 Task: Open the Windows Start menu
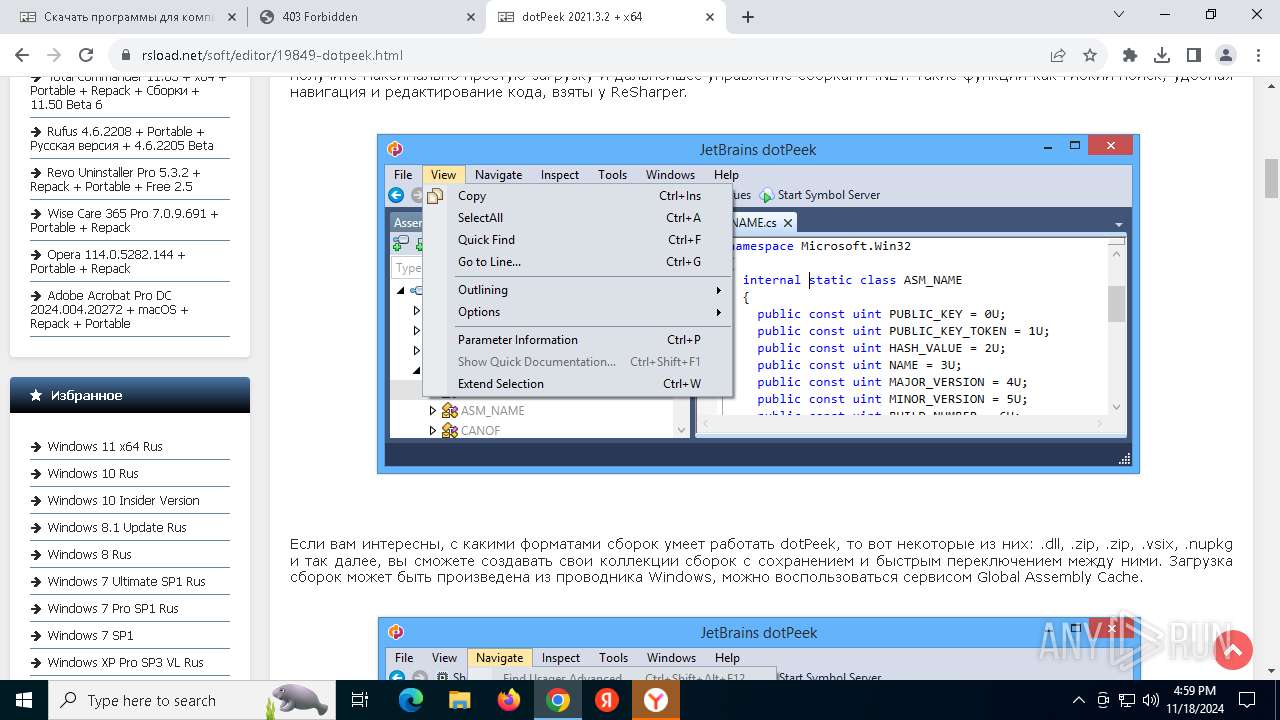click(x=24, y=700)
